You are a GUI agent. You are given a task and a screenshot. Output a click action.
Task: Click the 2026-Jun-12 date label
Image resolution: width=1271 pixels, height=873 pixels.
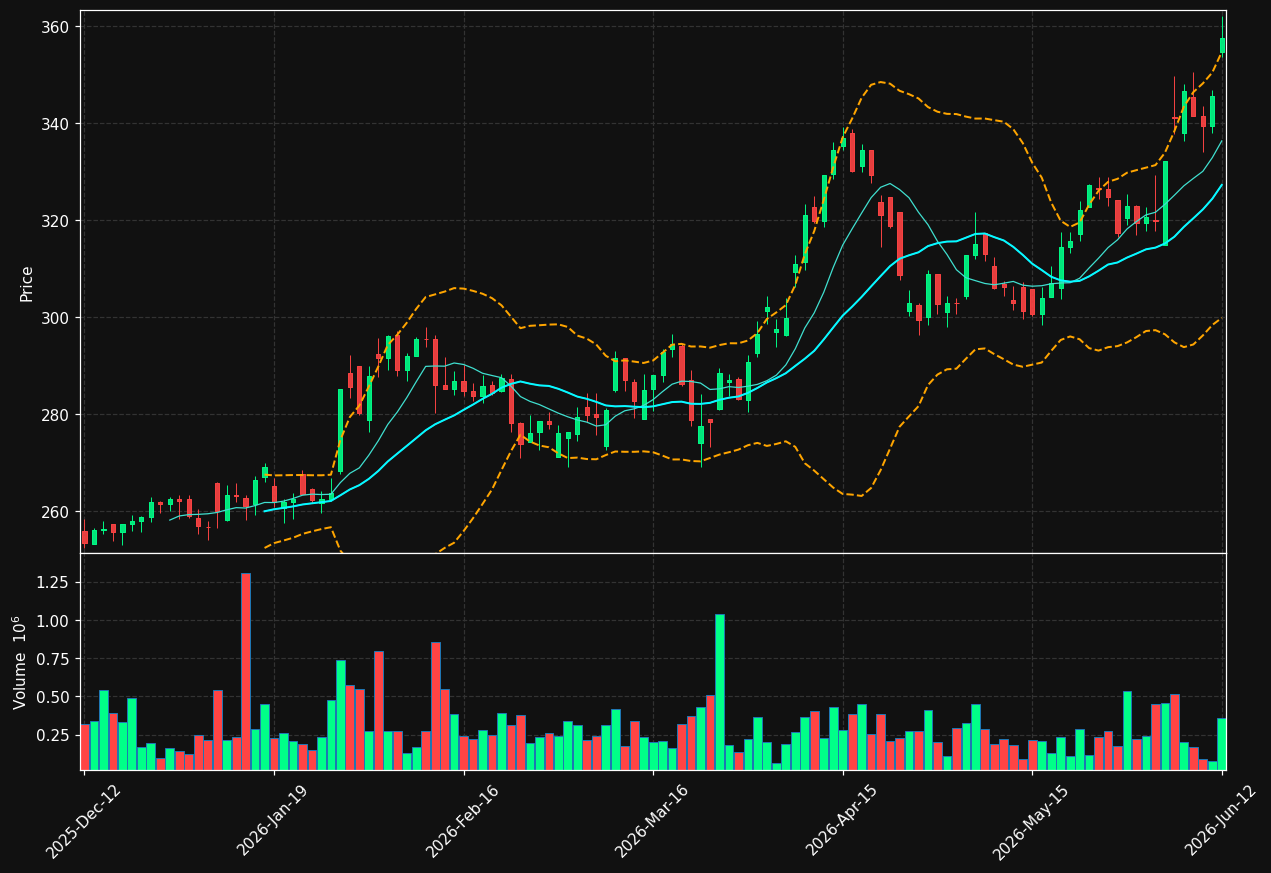click(1221, 820)
